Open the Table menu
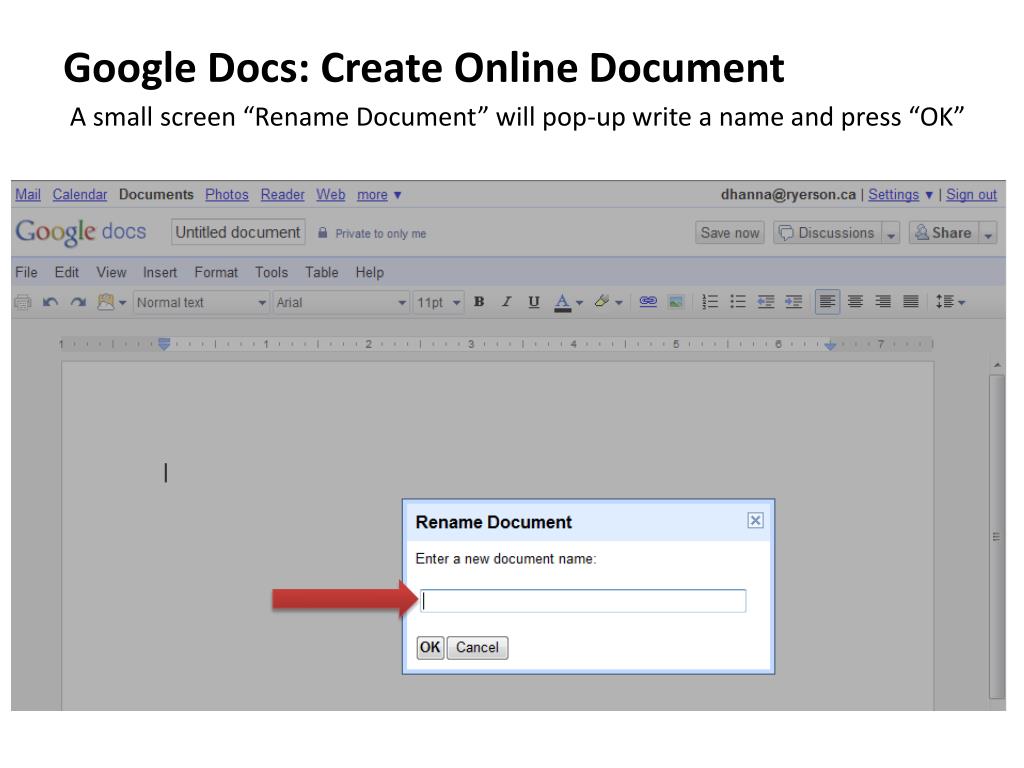 click(322, 272)
